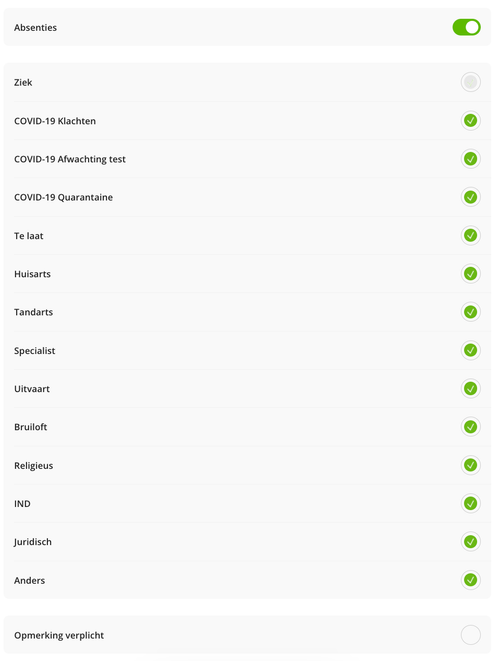
Task: Uncheck Uitvaart absence reason
Action: point(470,388)
